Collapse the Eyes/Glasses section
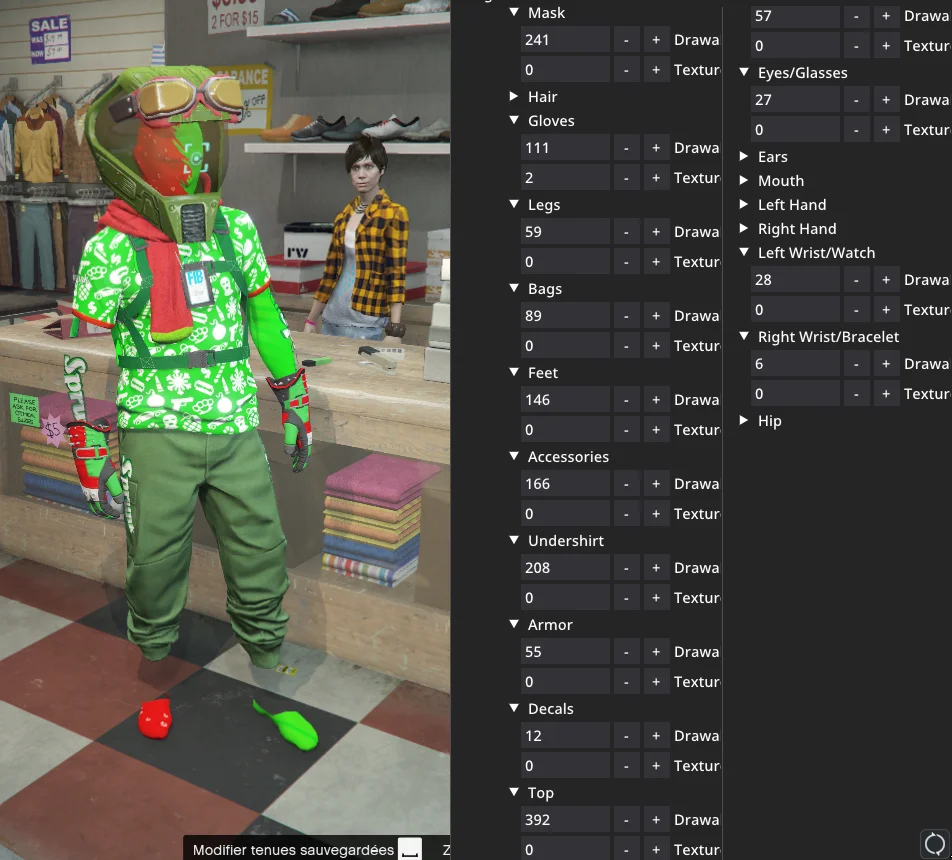Screen dimensions: 952x860 744,72
